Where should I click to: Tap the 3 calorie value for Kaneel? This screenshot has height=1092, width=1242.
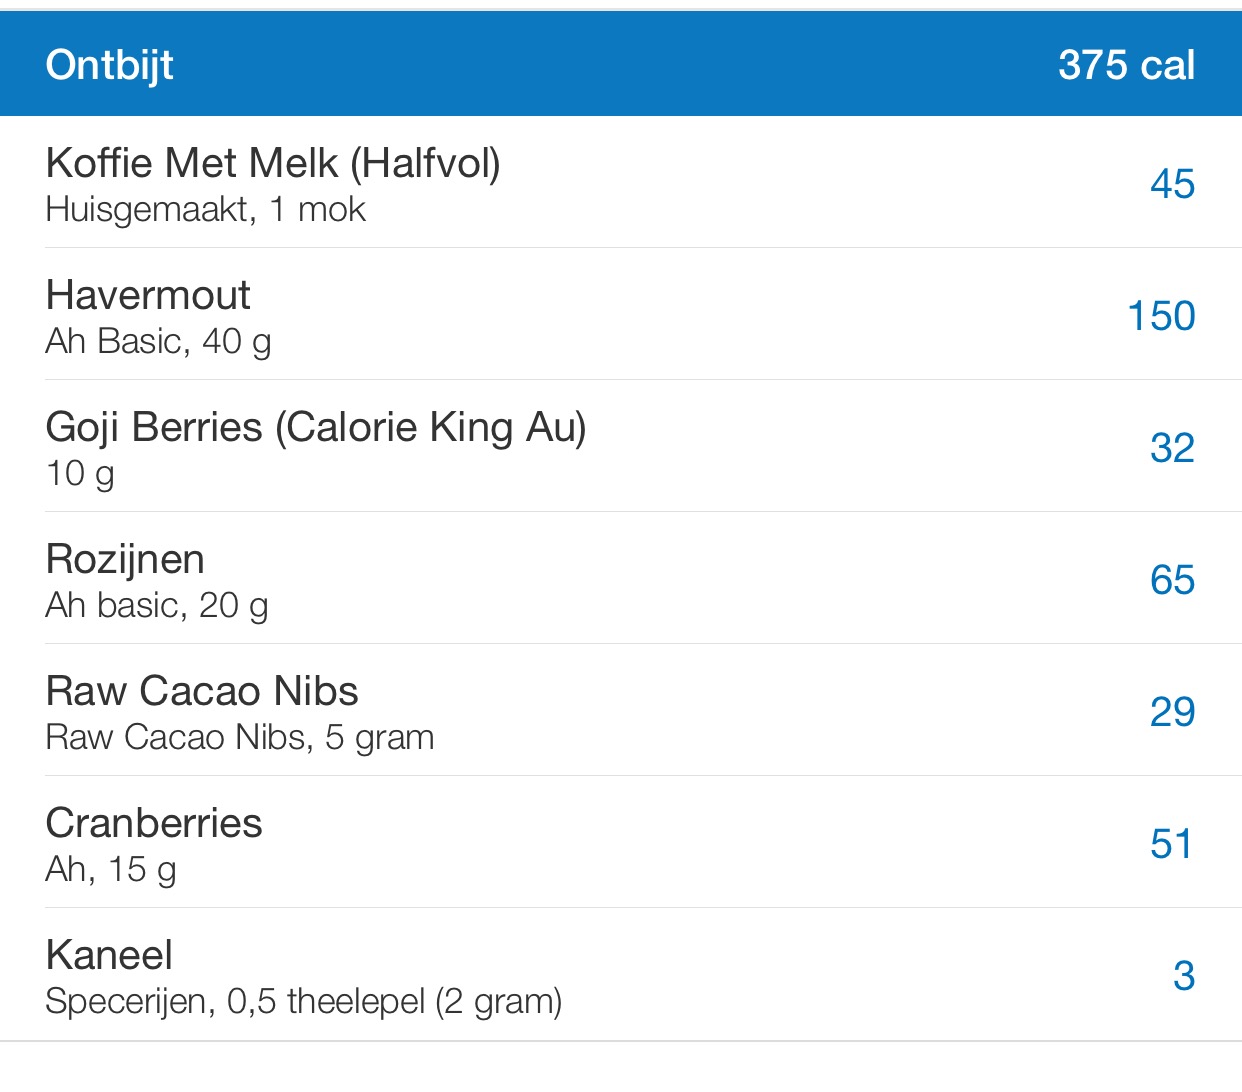point(1184,976)
